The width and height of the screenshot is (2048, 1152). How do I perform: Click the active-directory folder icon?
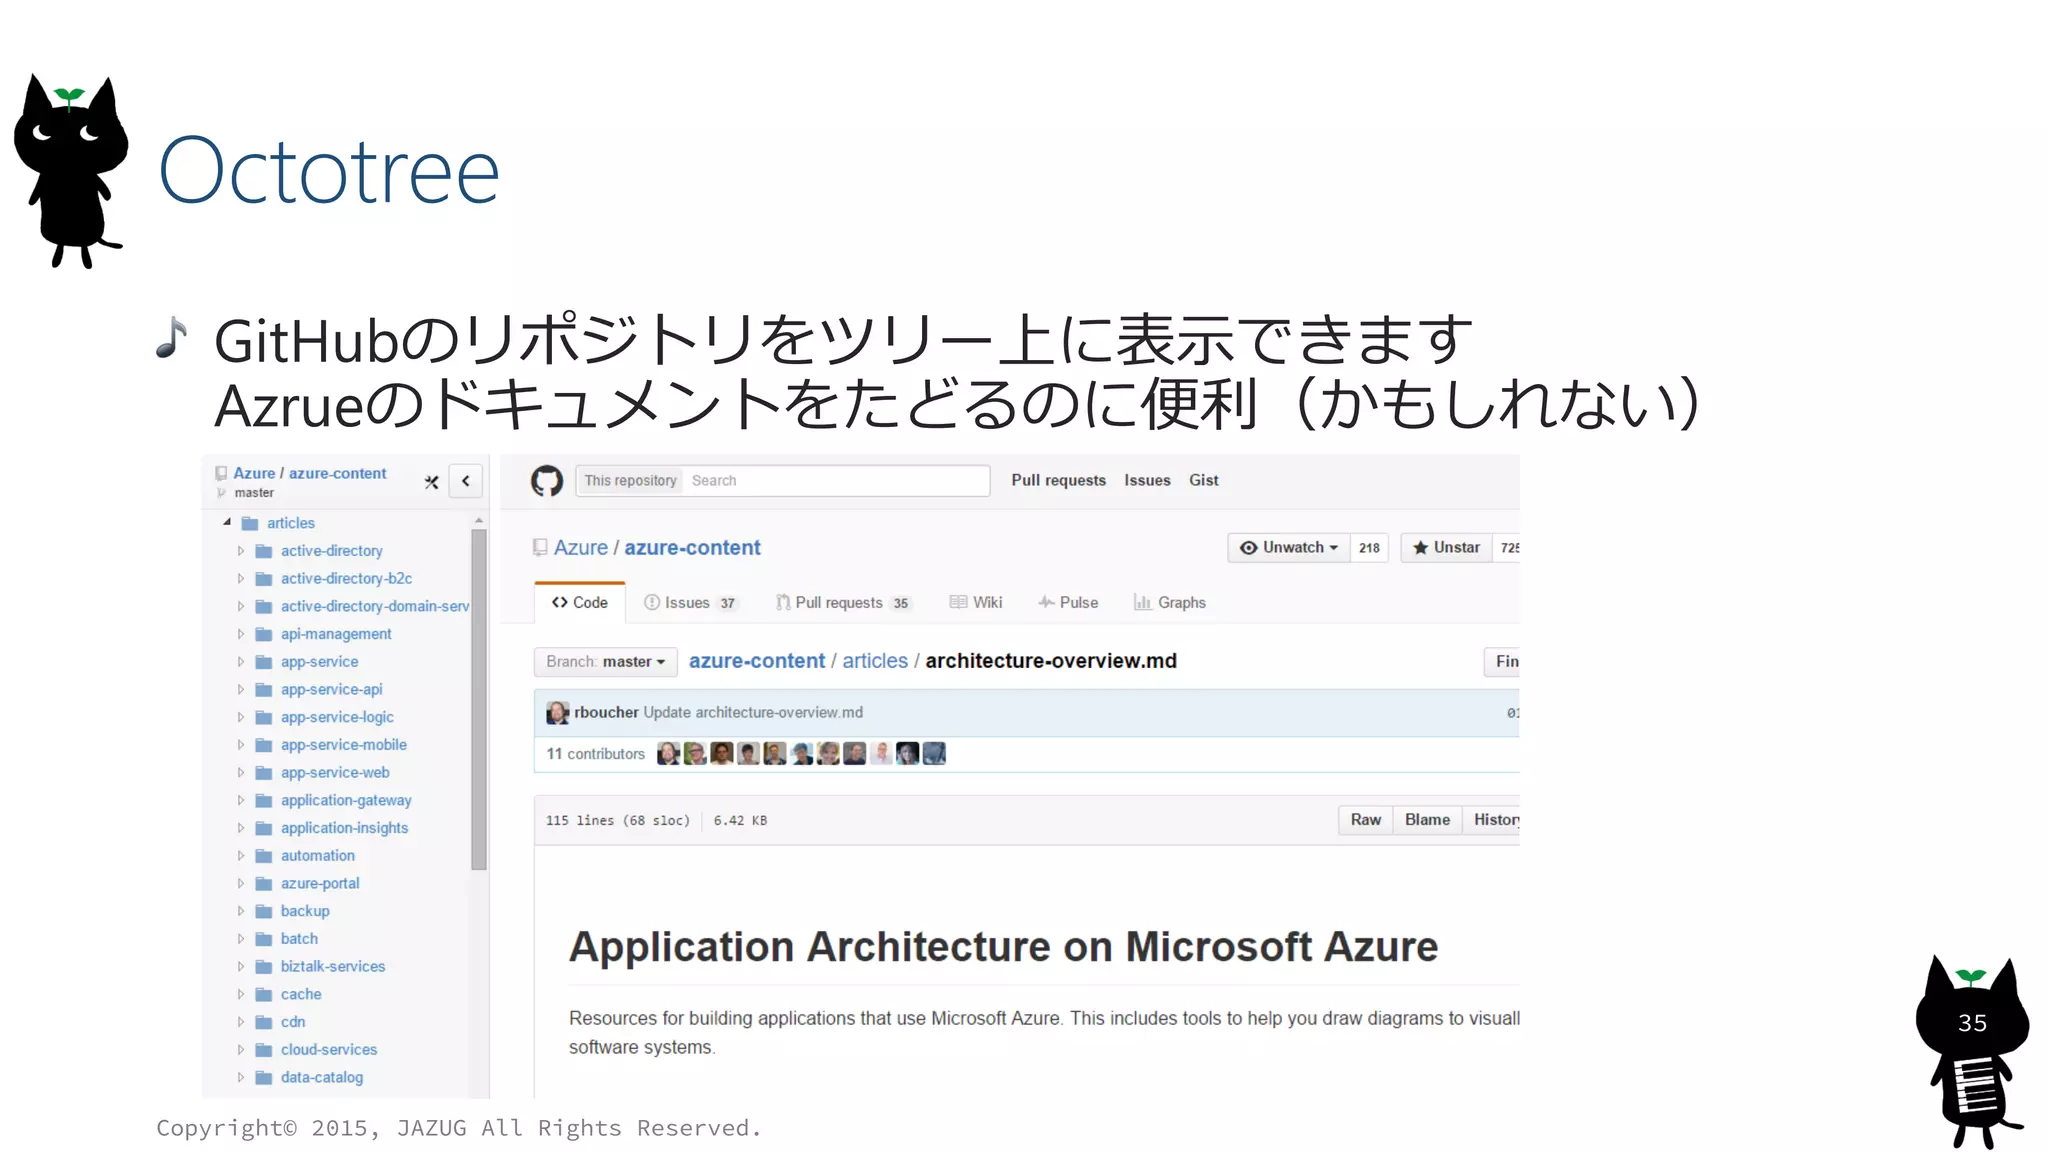point(264,551)
